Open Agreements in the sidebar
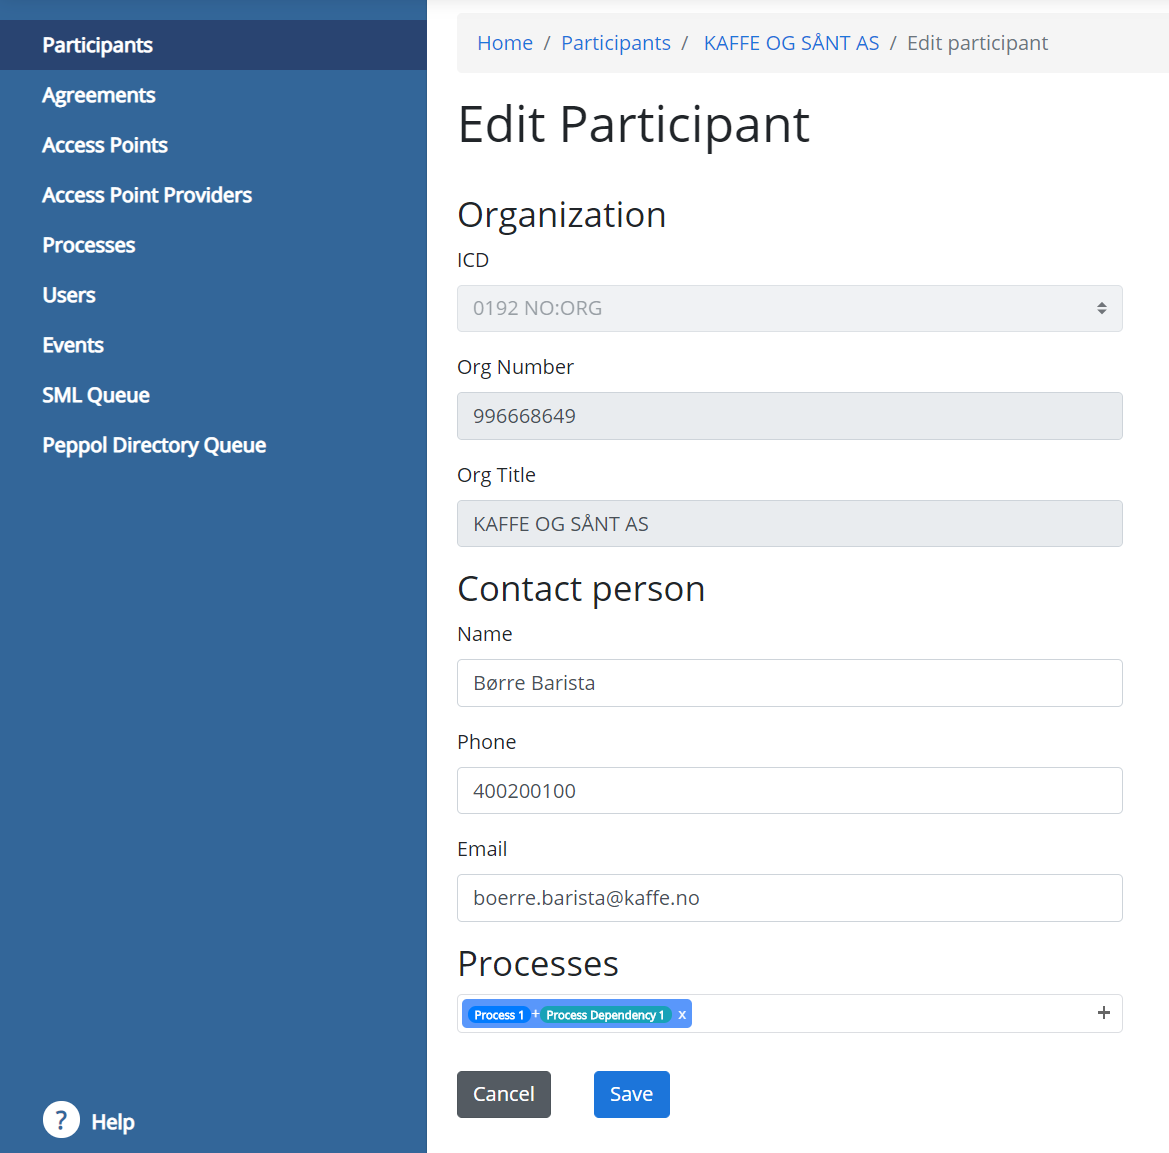 (x=98, y=96)
